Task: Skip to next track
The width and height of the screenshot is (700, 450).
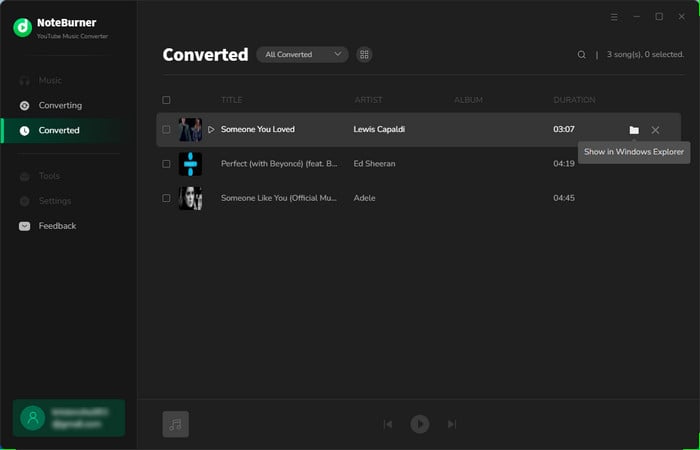Action: click(x=452, y=424)
